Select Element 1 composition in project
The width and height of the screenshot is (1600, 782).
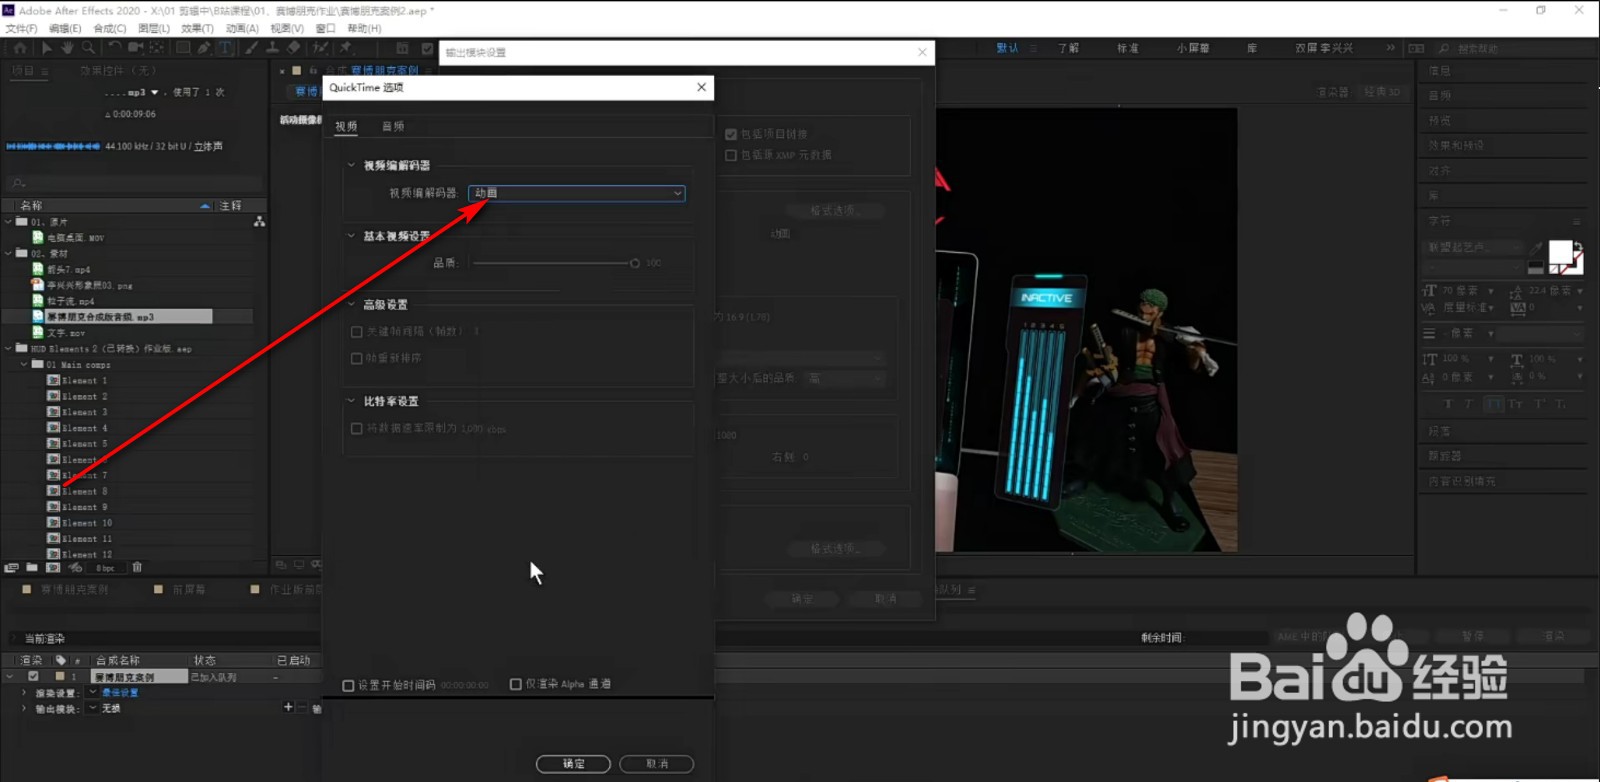pos(84,381)
